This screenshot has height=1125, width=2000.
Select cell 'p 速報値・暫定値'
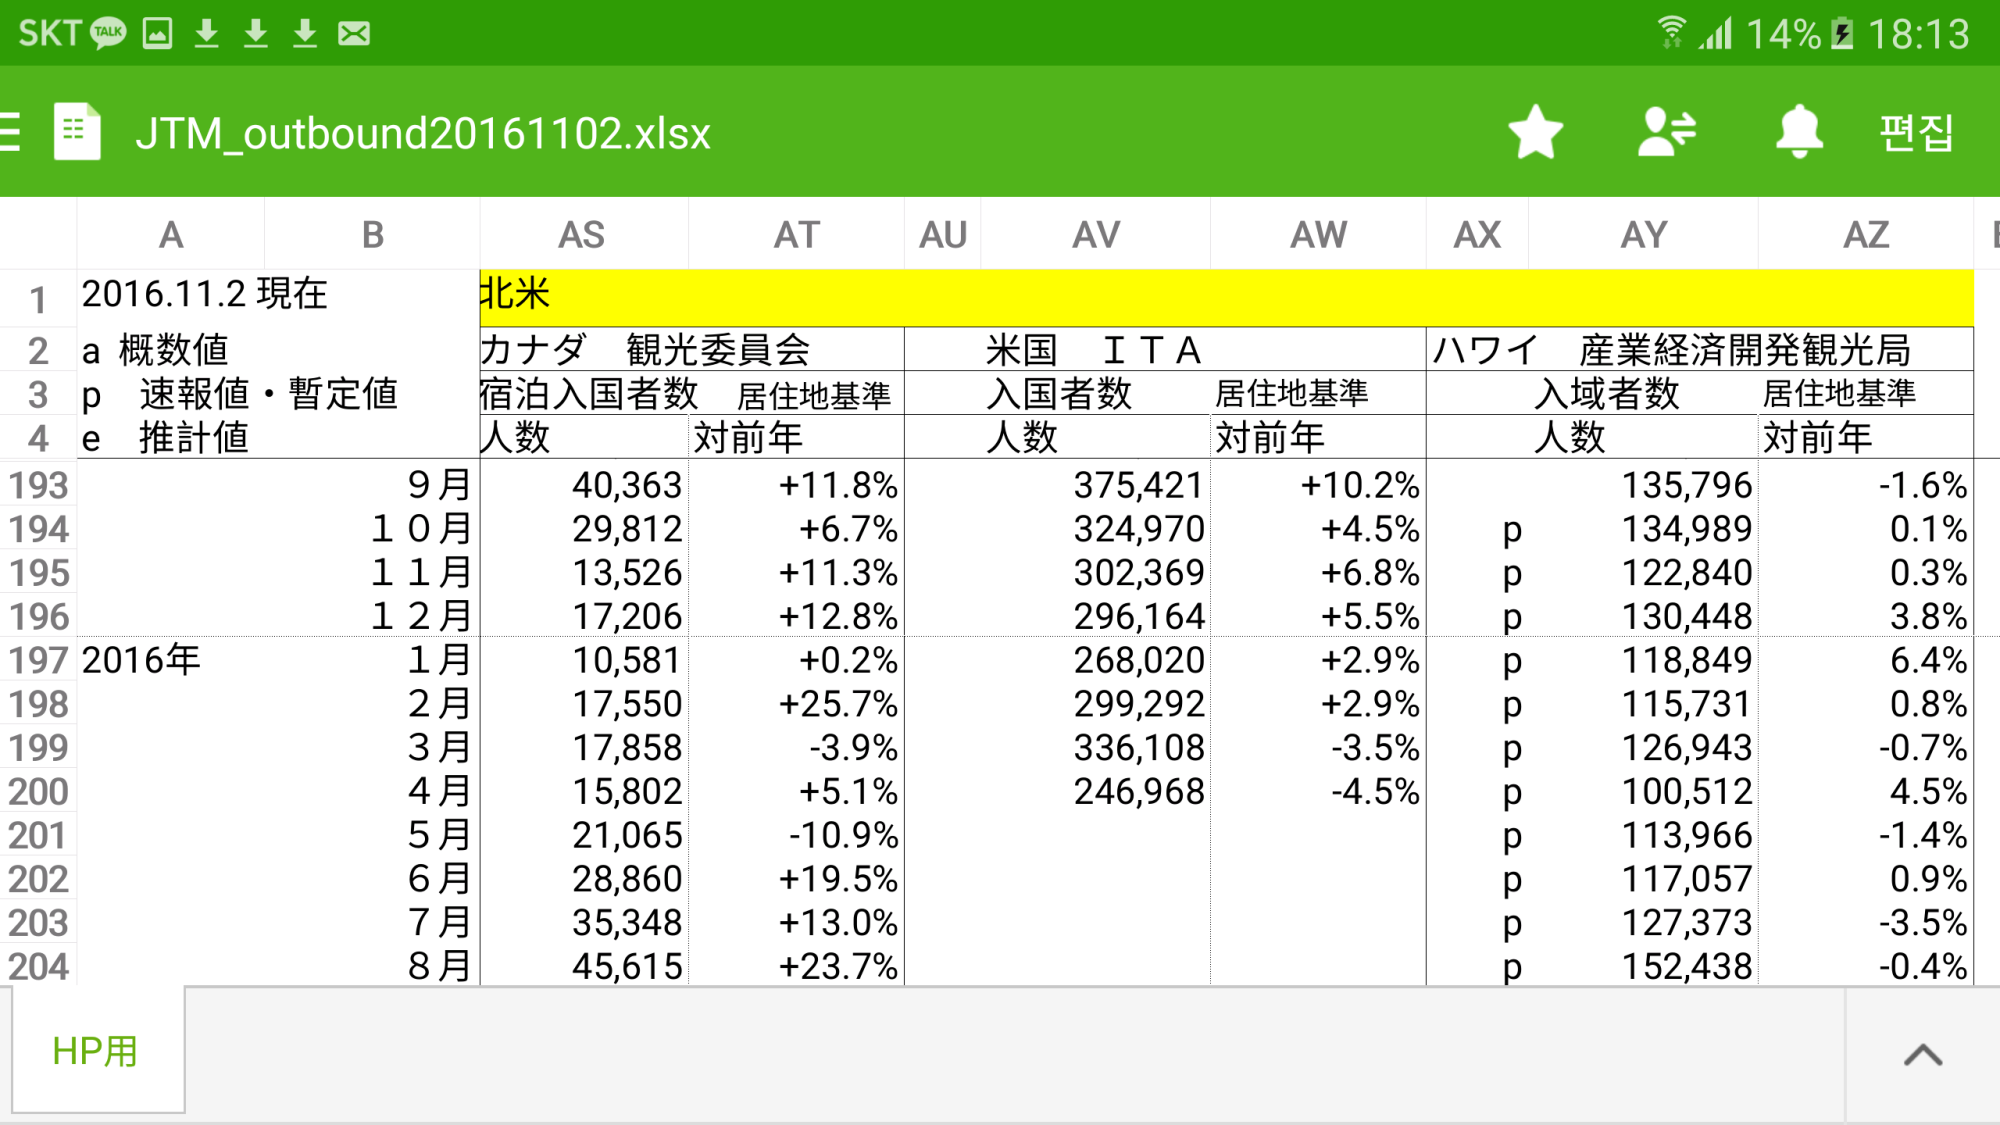coord(240,393)
